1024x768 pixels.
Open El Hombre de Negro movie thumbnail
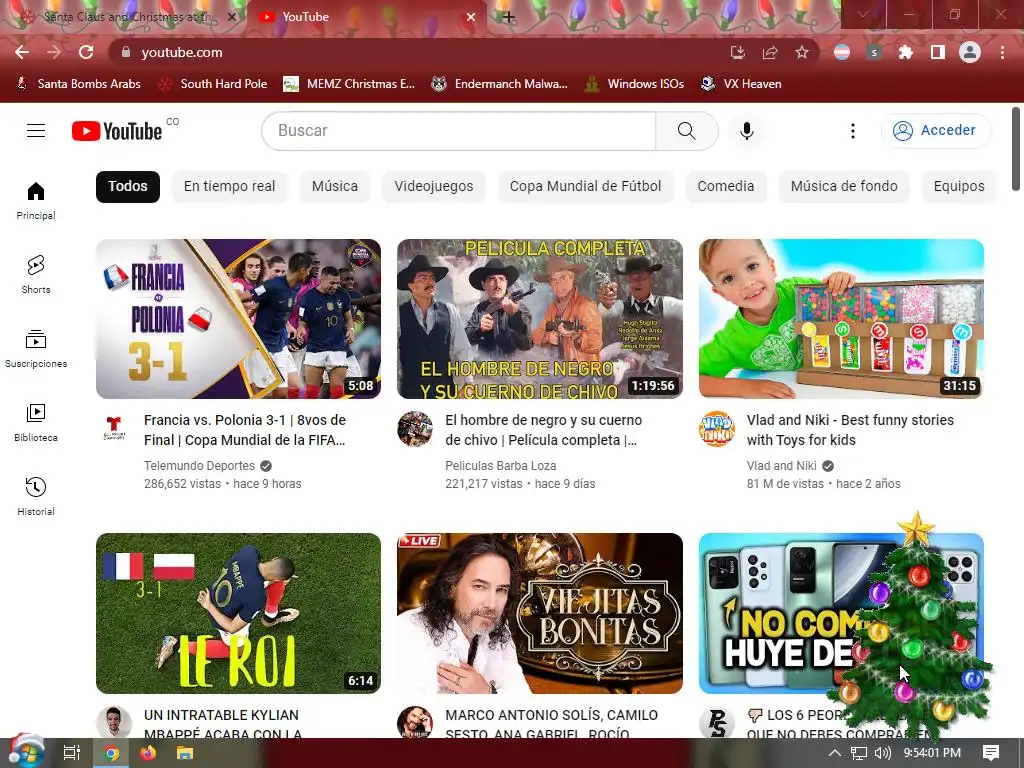click(539, 319)
